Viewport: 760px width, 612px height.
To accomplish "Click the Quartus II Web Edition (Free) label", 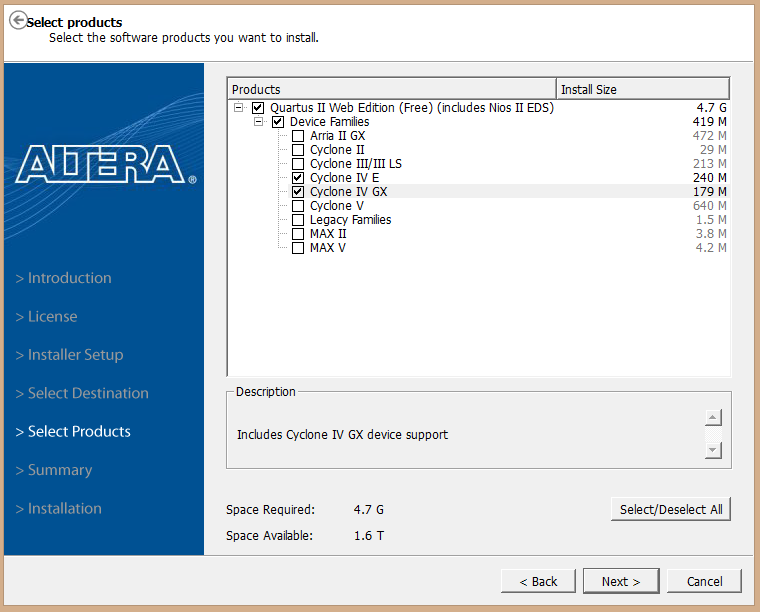I will [x=412, y=108].
